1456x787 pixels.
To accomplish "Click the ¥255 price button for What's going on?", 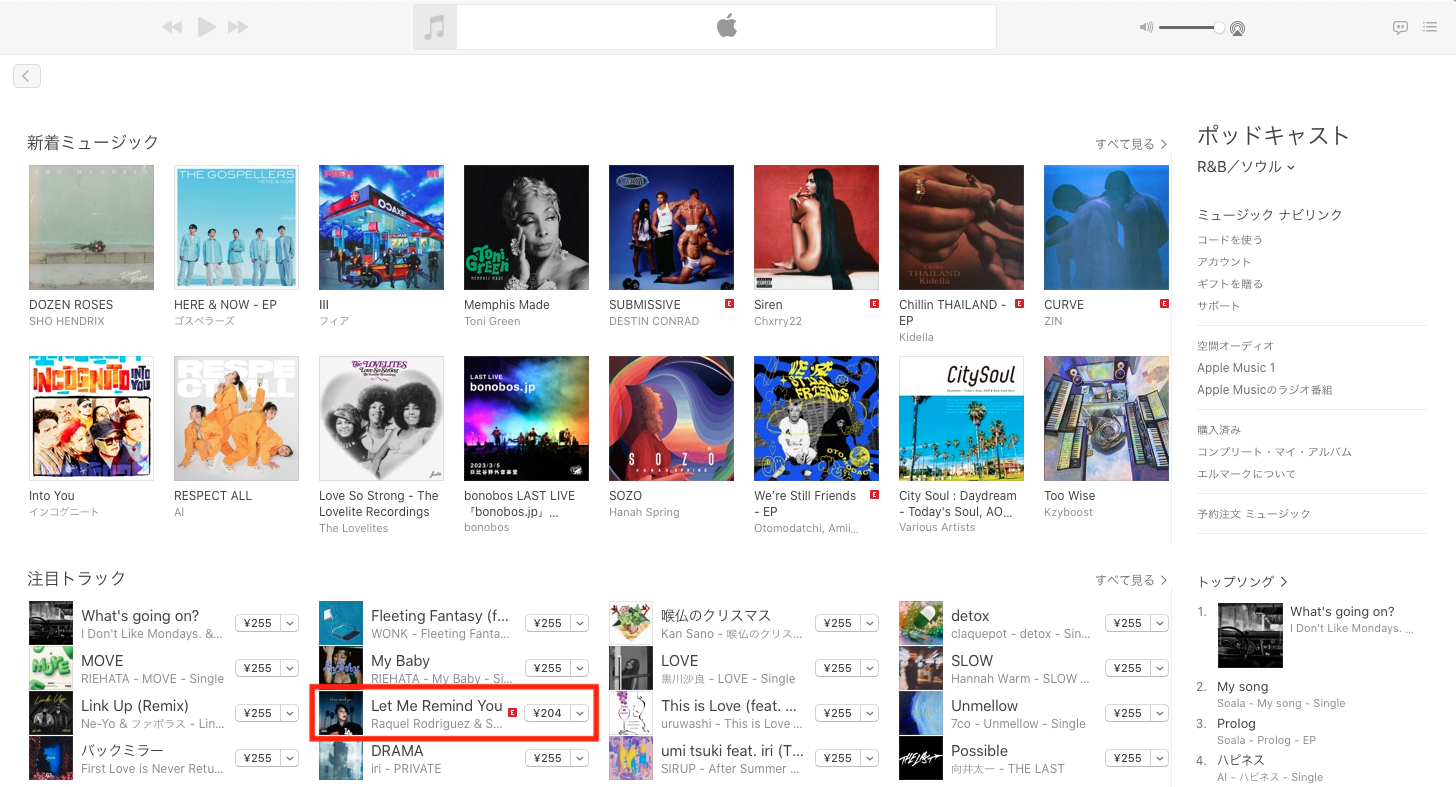I will [258, 623].
